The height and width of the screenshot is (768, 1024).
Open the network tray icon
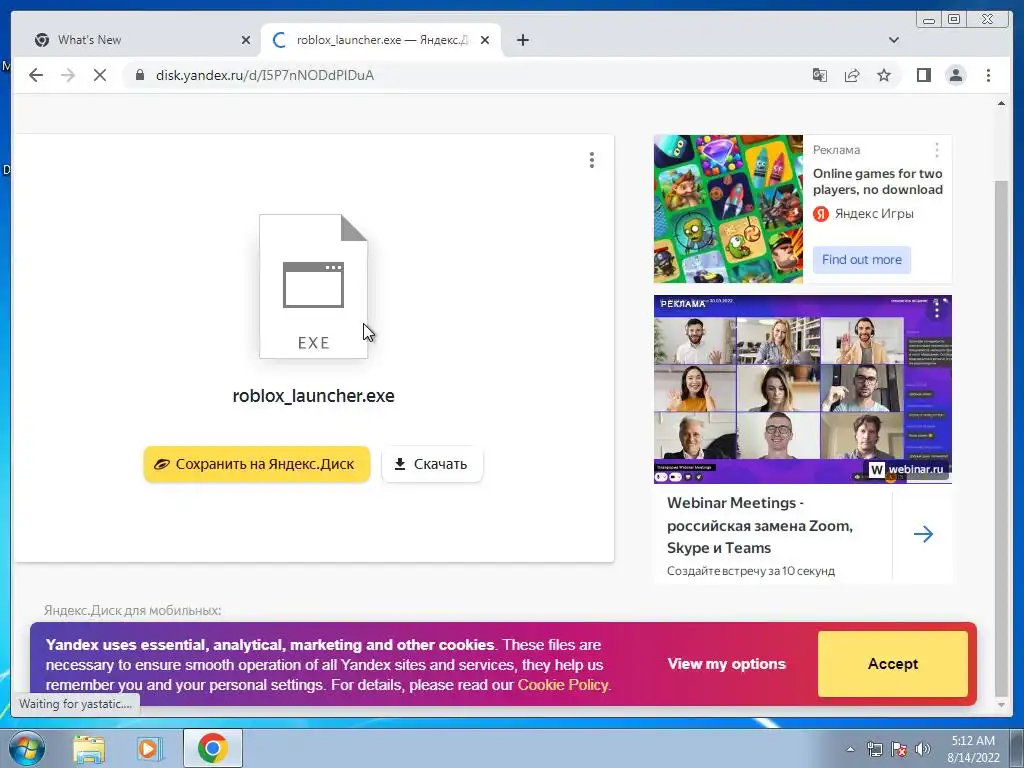tap(874, 750)
